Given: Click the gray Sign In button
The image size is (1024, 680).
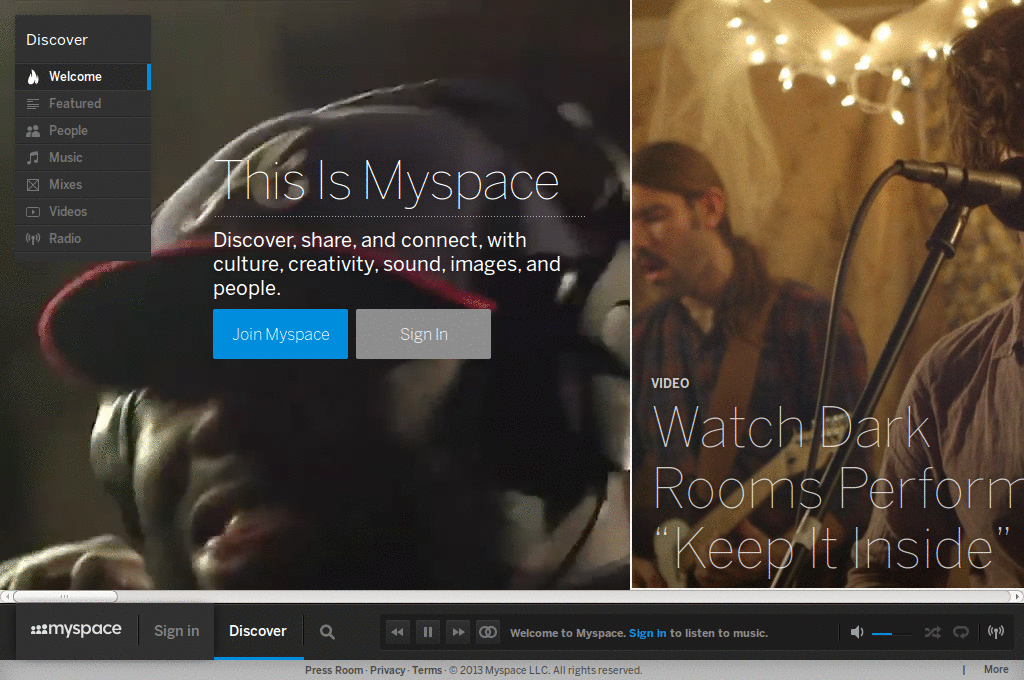Looking at the screenshot, I should pyautogui.click(x=423, y=334).
